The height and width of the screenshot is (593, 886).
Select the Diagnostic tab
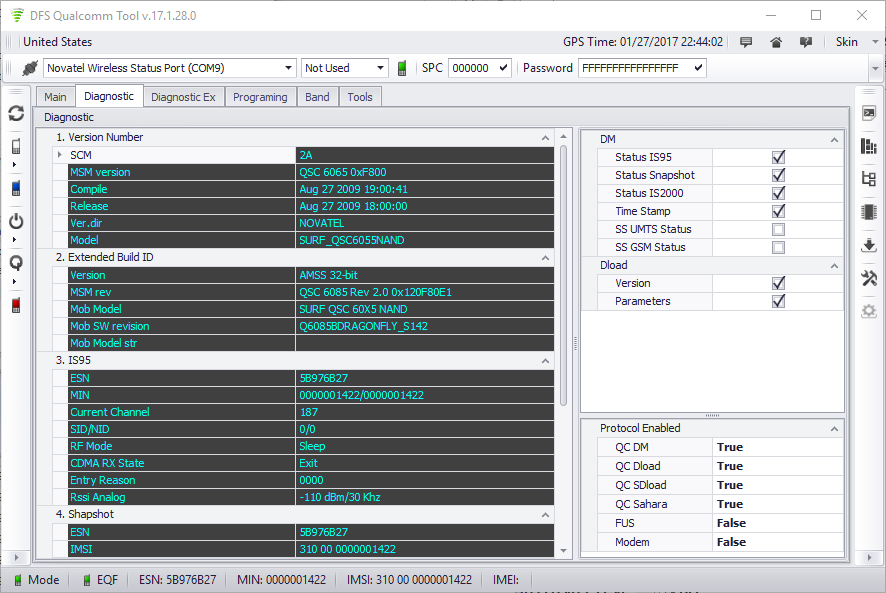[109, 96]
